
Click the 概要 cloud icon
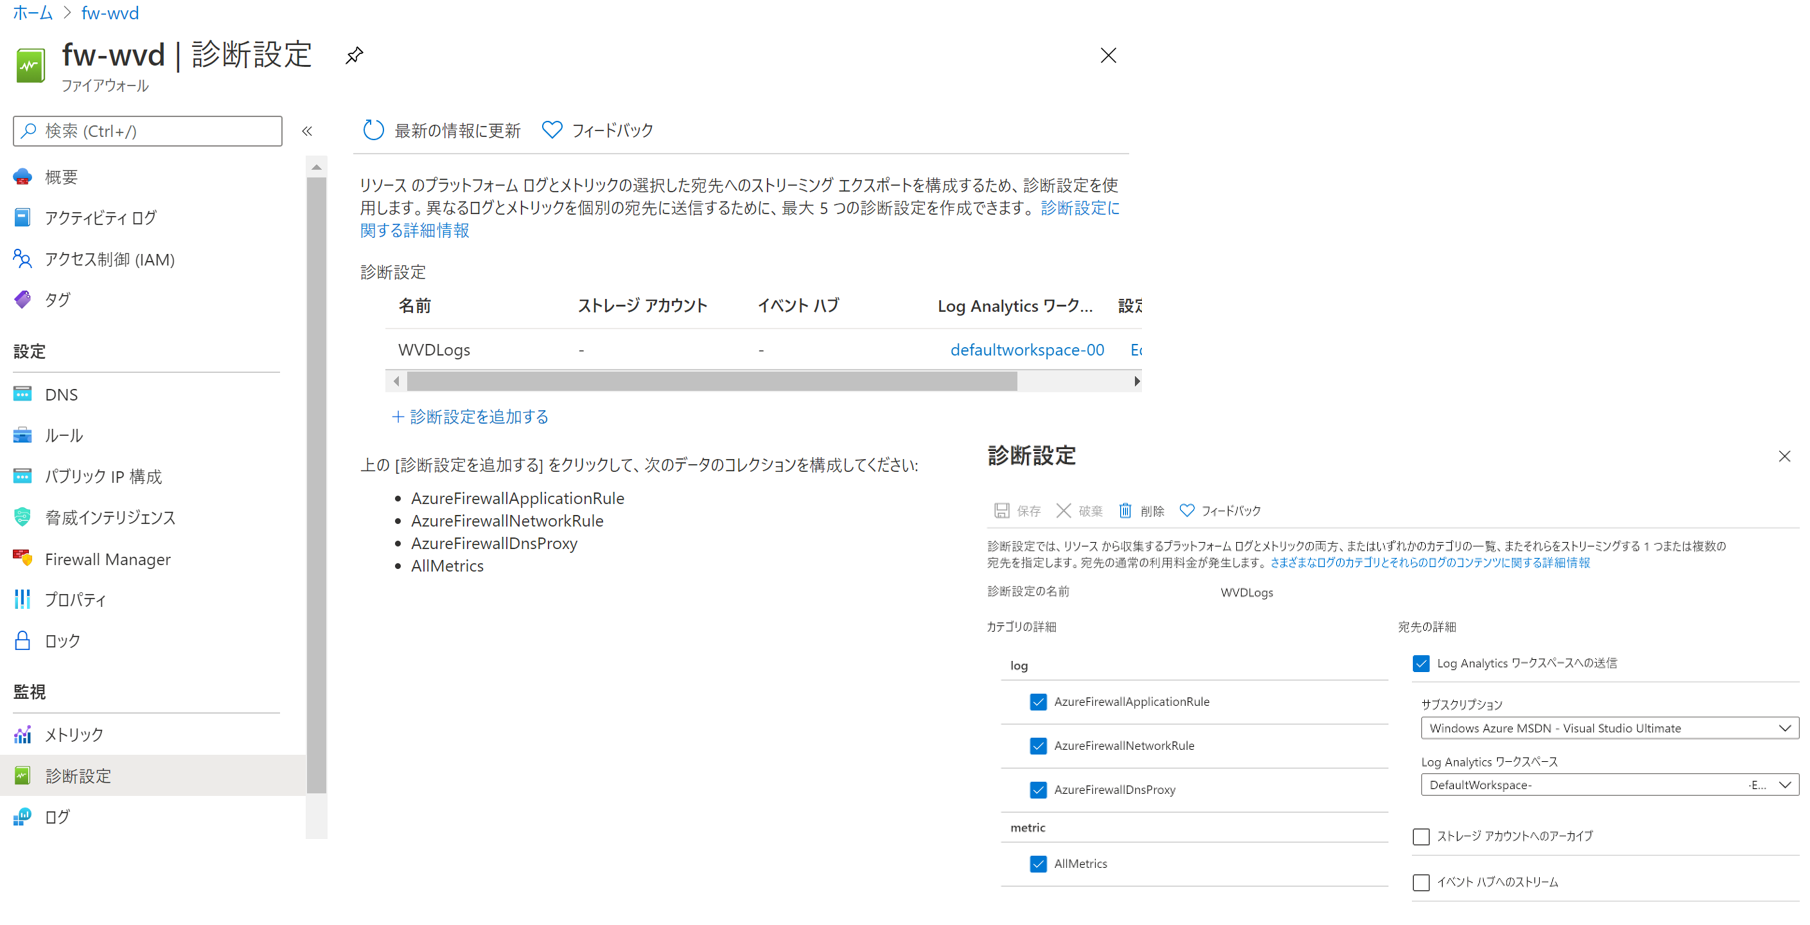pos(22,177)
